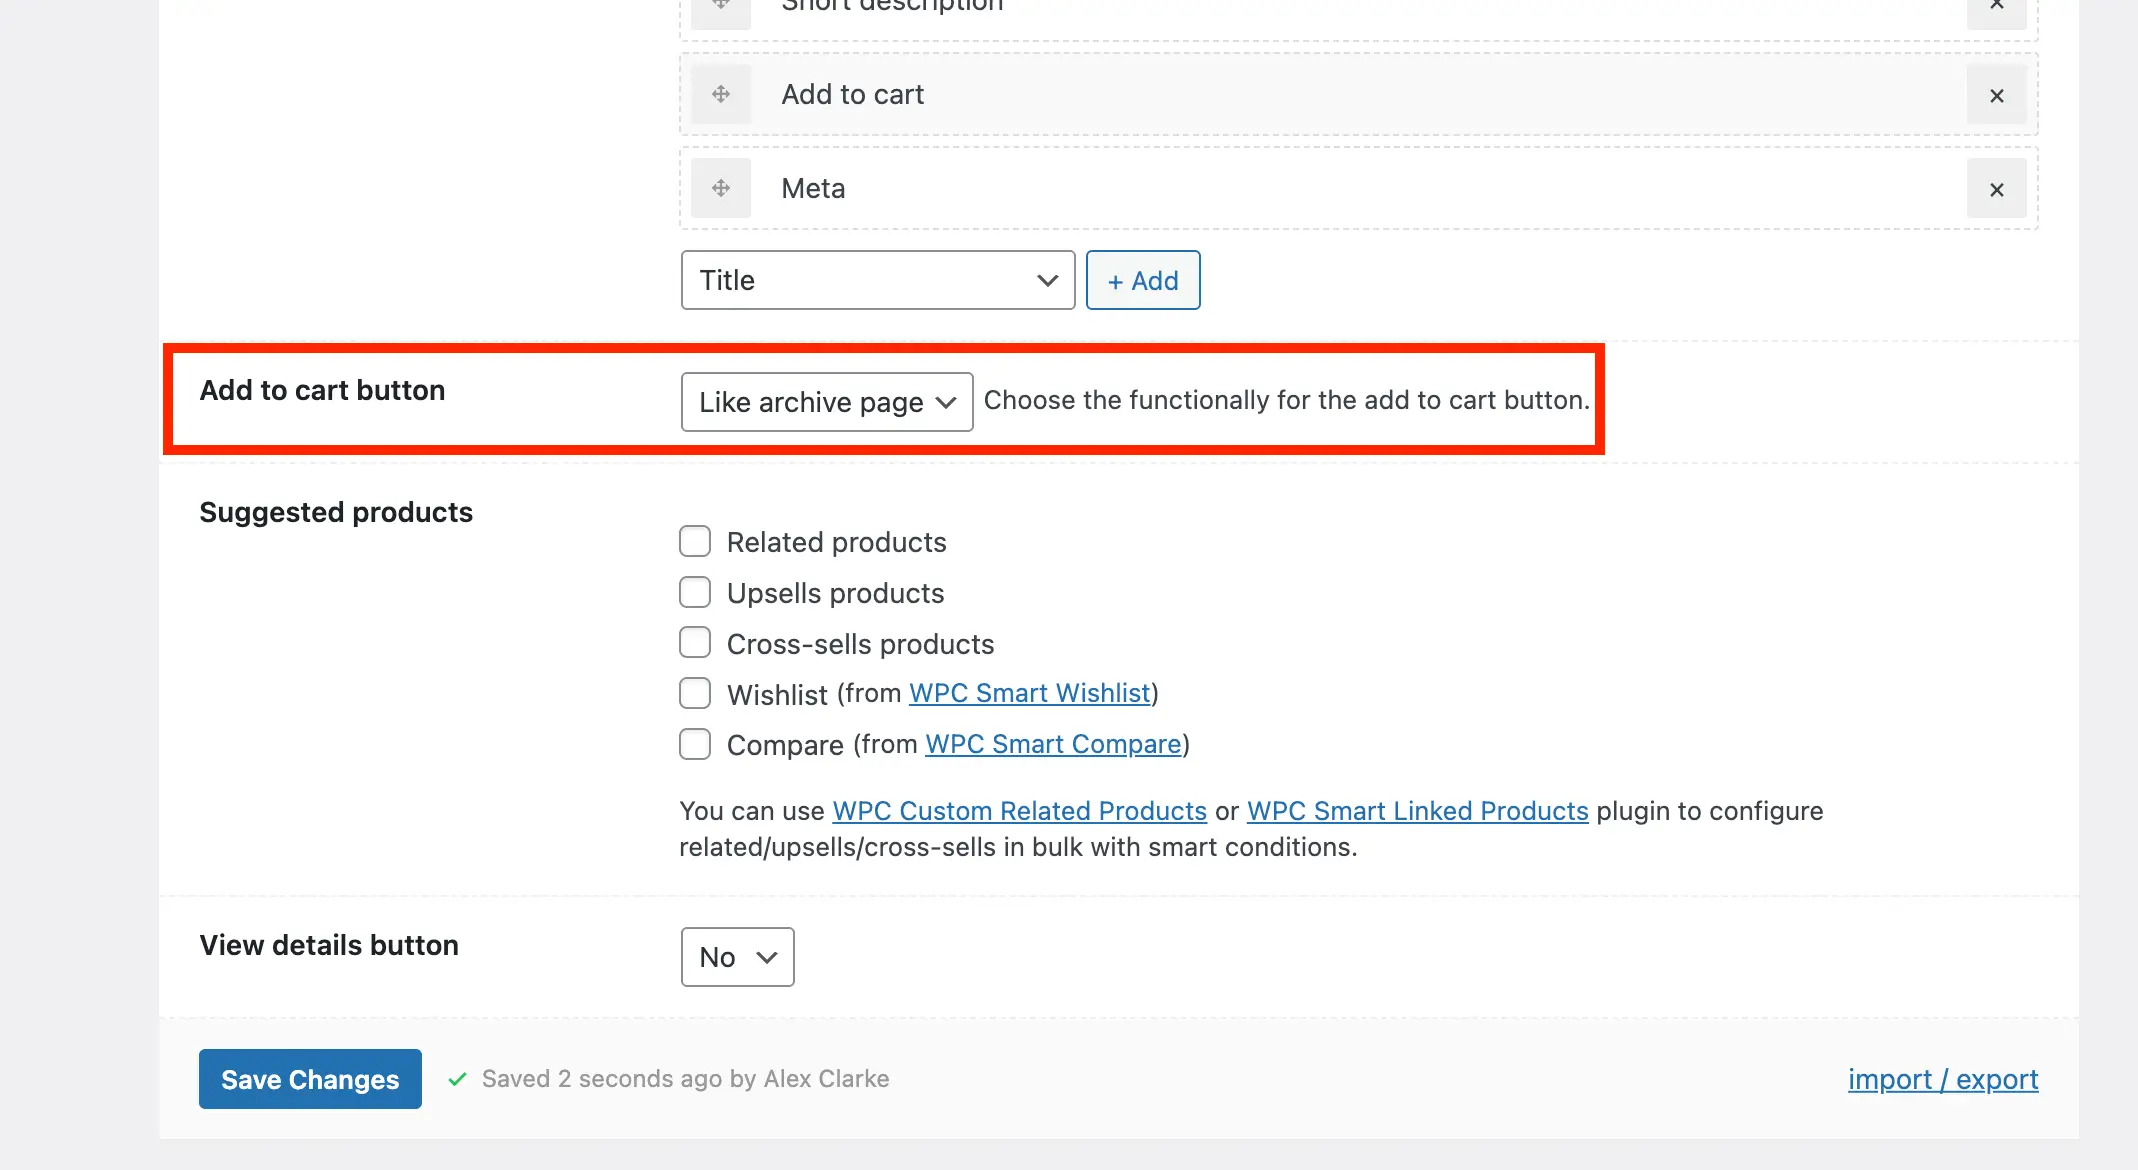This screenshot has width=2138, height=1170.
Task: Check the Cross-sells products option
Action: click(695, 643)
